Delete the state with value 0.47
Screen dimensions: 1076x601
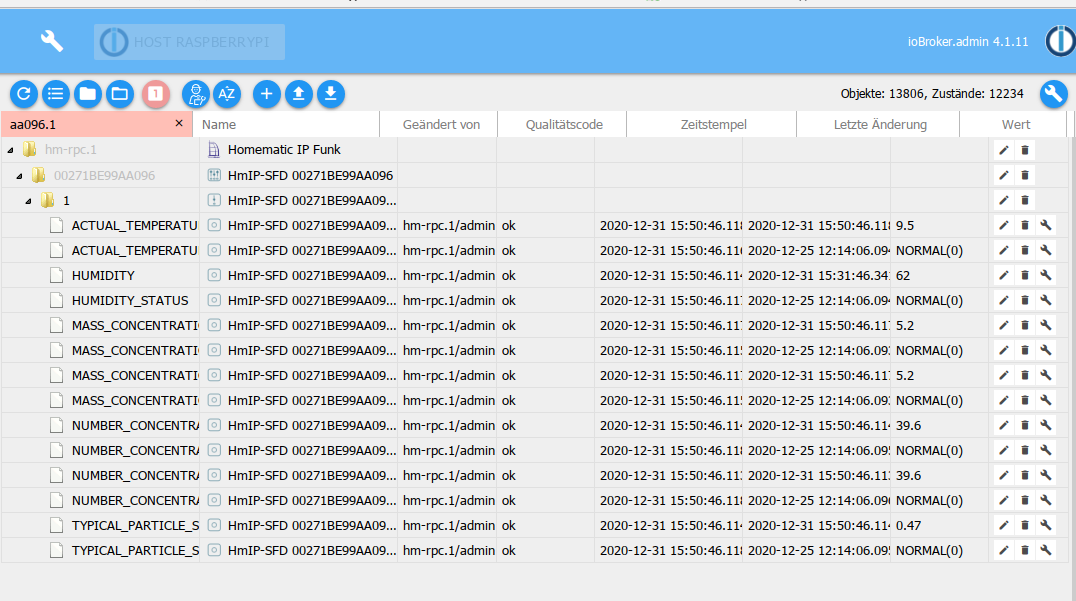[1025, 525]
